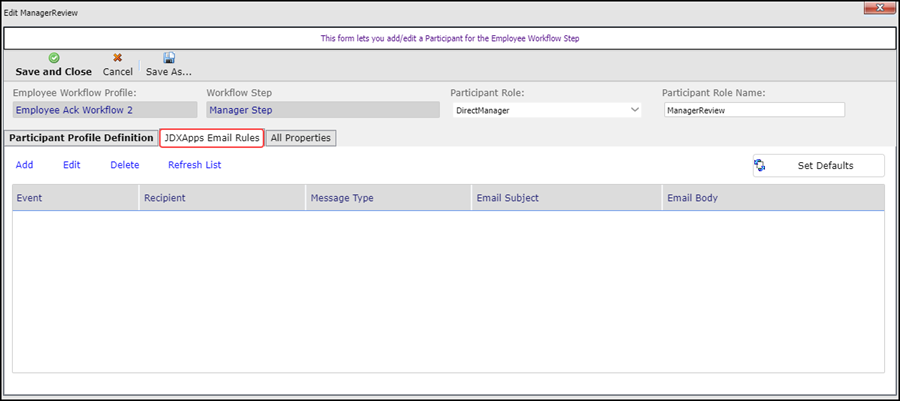The height and width of the screenshot is (401, 900).
Task: Click the refresh icon on Set Defaults
Action: point(760,166)
